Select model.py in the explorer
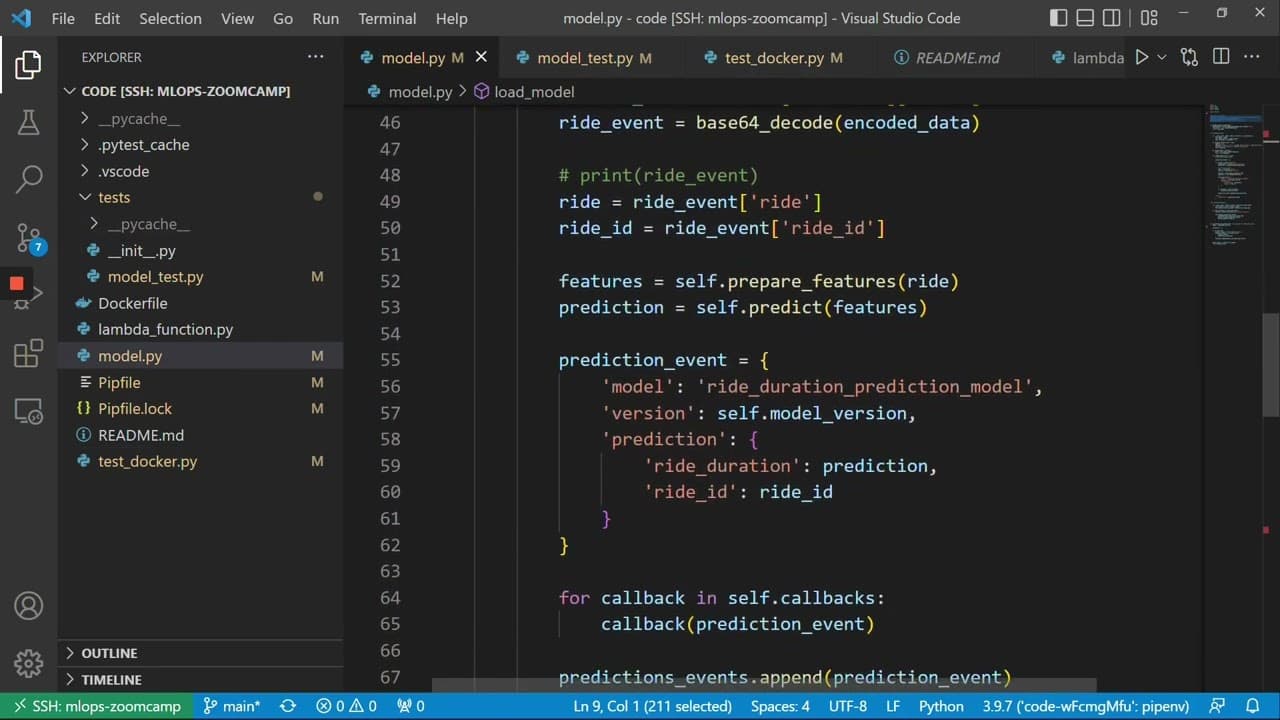1280x720 pixels. click(x=130, y=356)
